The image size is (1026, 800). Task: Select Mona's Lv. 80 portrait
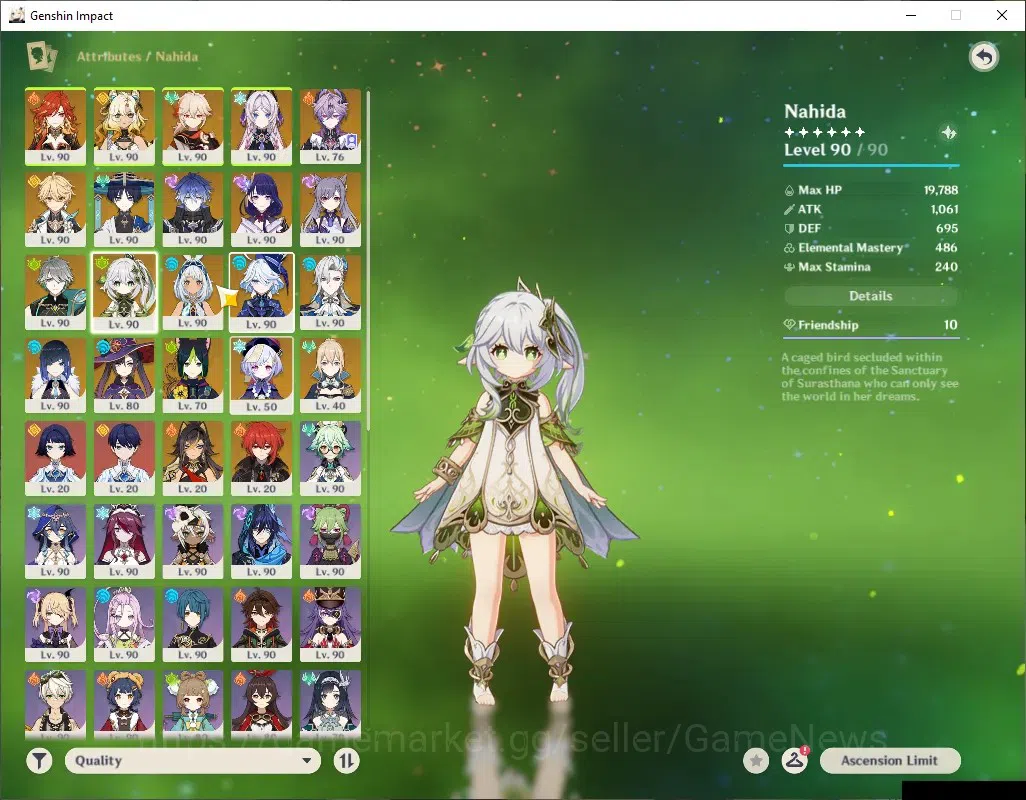pyautogui.click(x=124, y=375)
